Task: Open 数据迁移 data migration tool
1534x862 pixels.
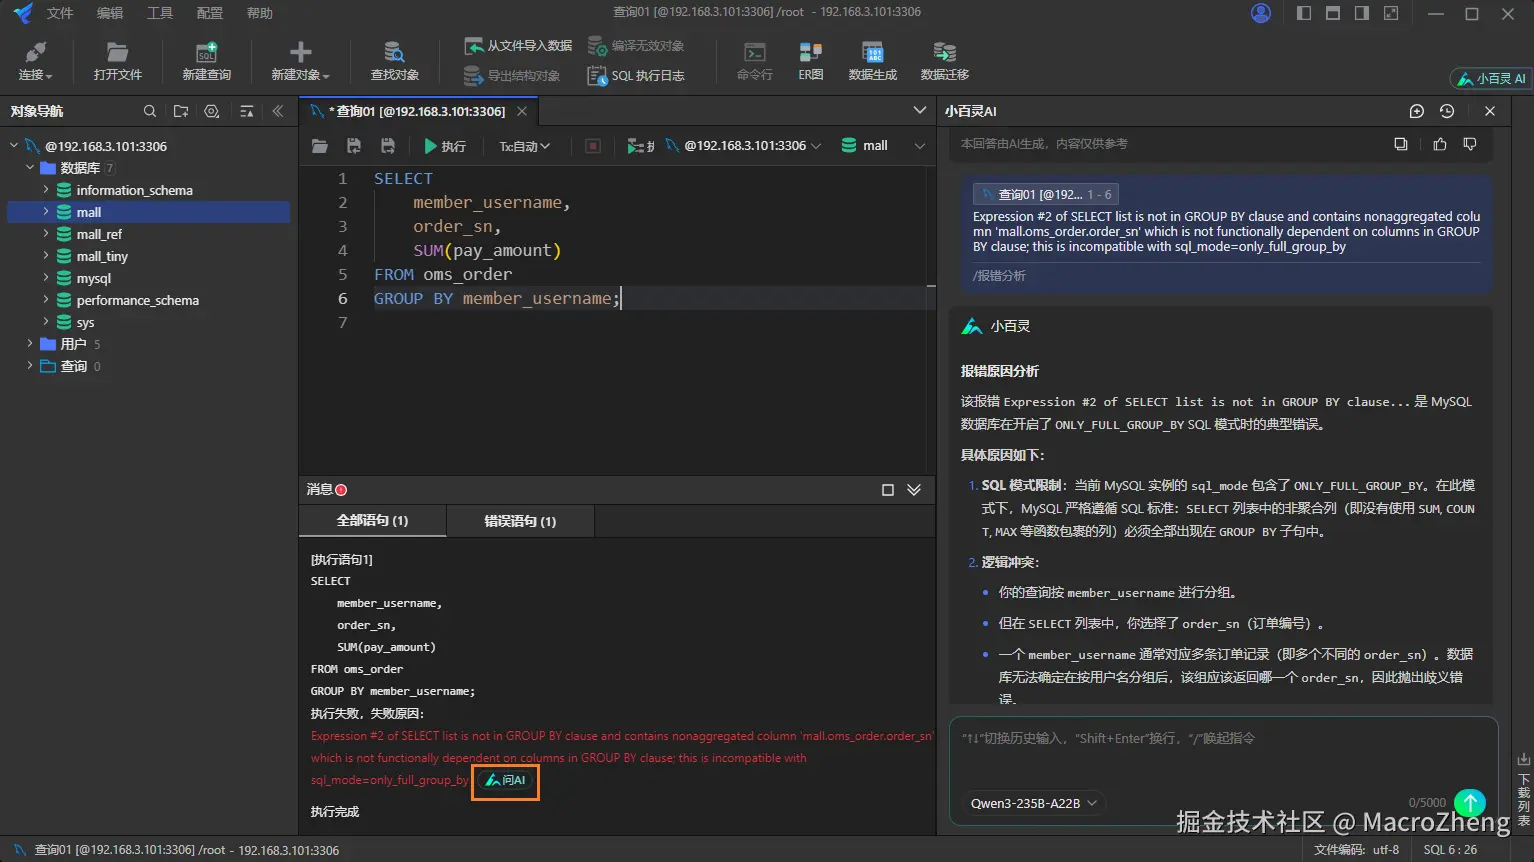Action: [945, 61]
